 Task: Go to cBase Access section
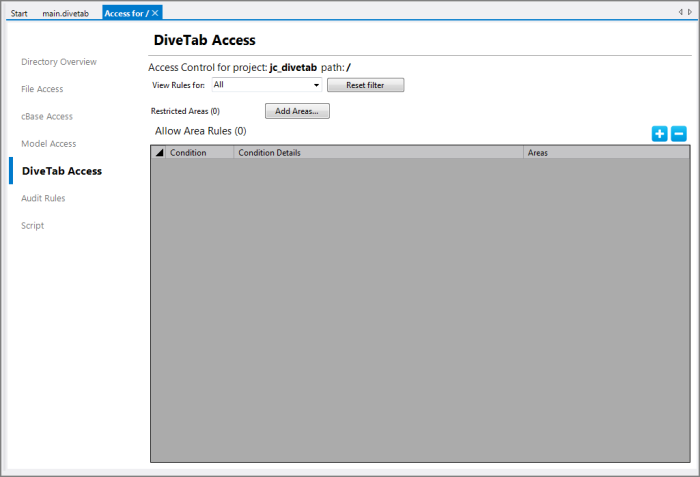tap(47, 116)
